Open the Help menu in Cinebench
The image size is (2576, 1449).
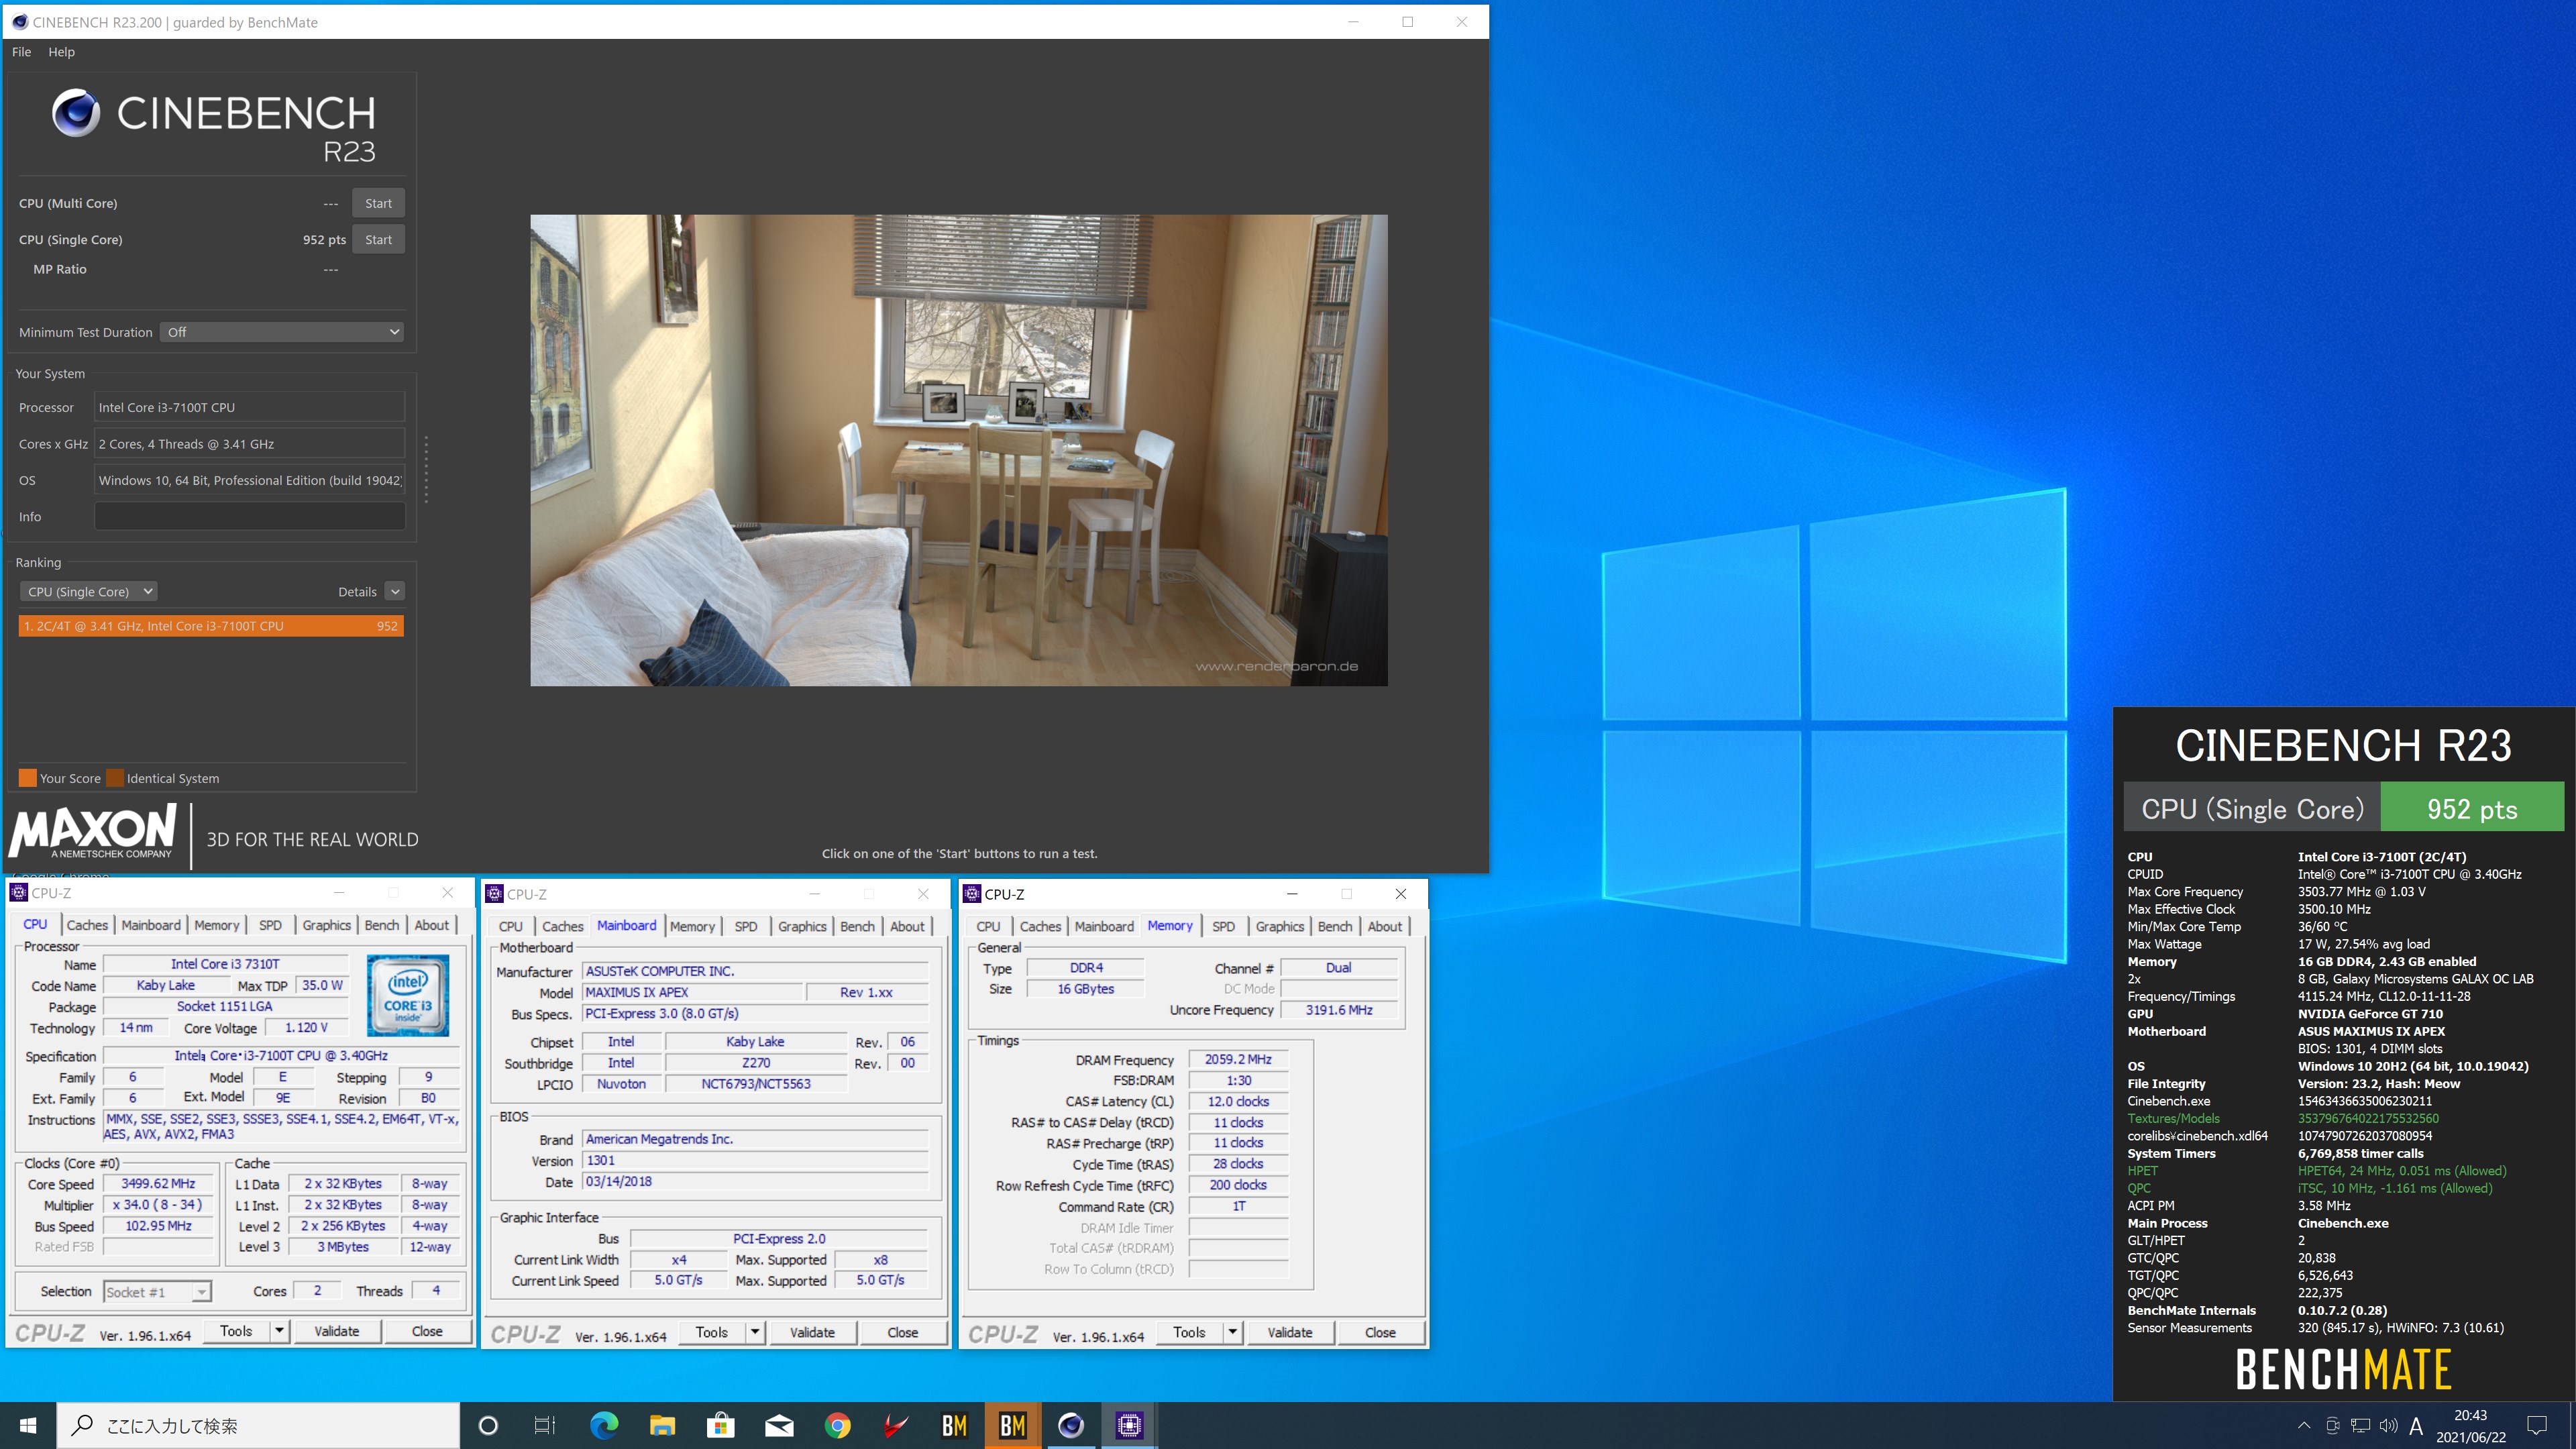(x=61, y=52)
